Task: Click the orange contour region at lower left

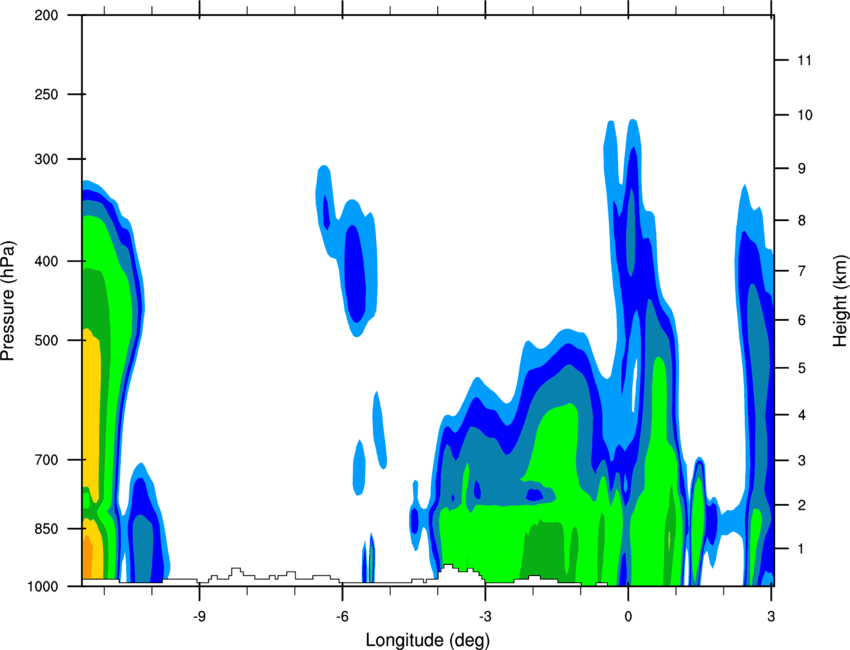Action: [x=87, y=557]
